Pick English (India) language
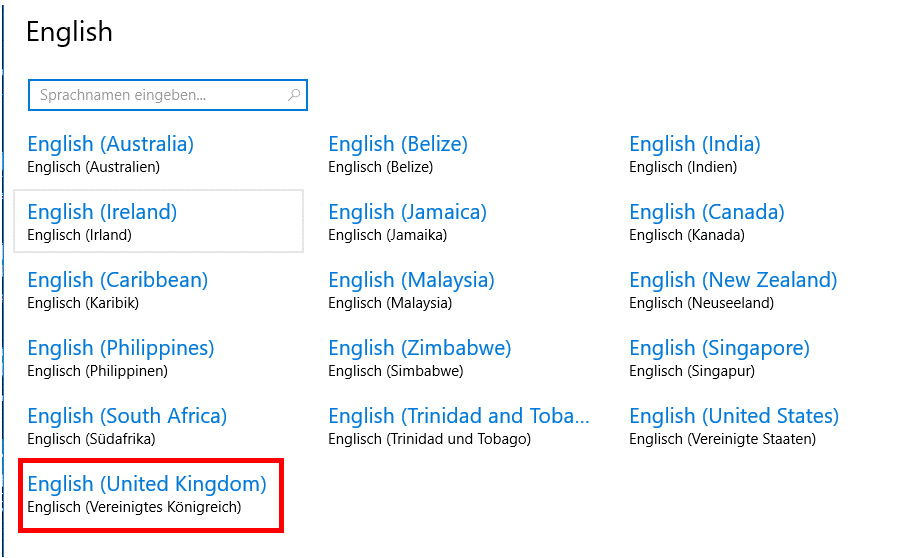Screen dimensions: 906x558 [x=695, y=144]
